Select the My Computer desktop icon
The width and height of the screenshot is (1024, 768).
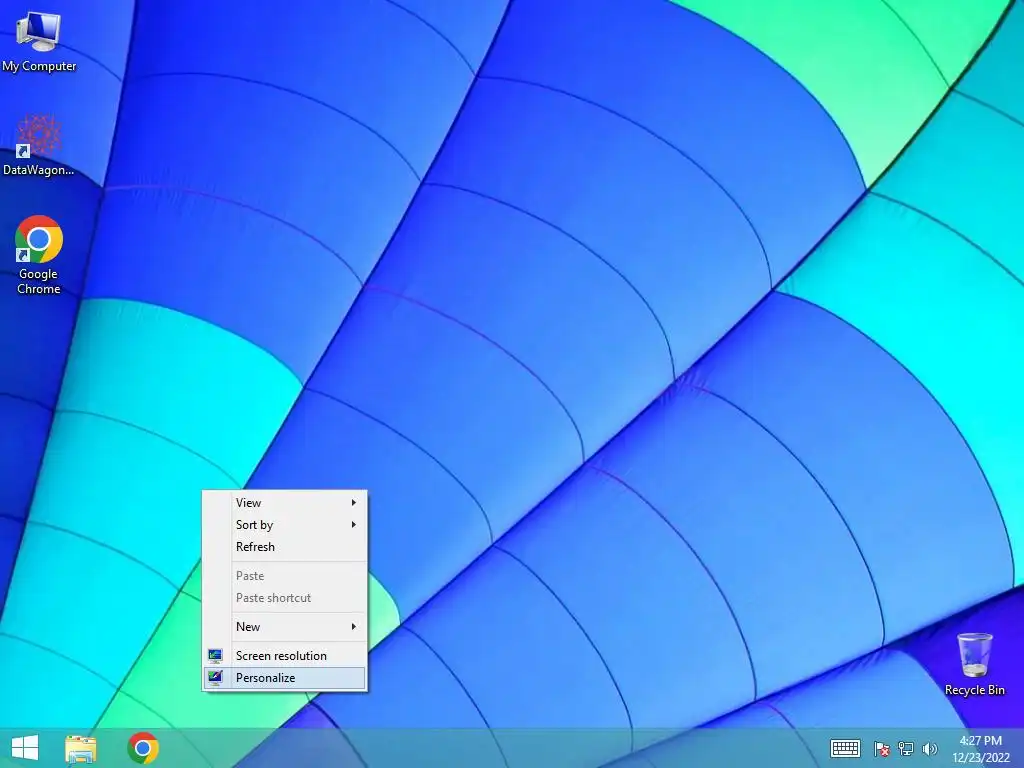point(39,42)
